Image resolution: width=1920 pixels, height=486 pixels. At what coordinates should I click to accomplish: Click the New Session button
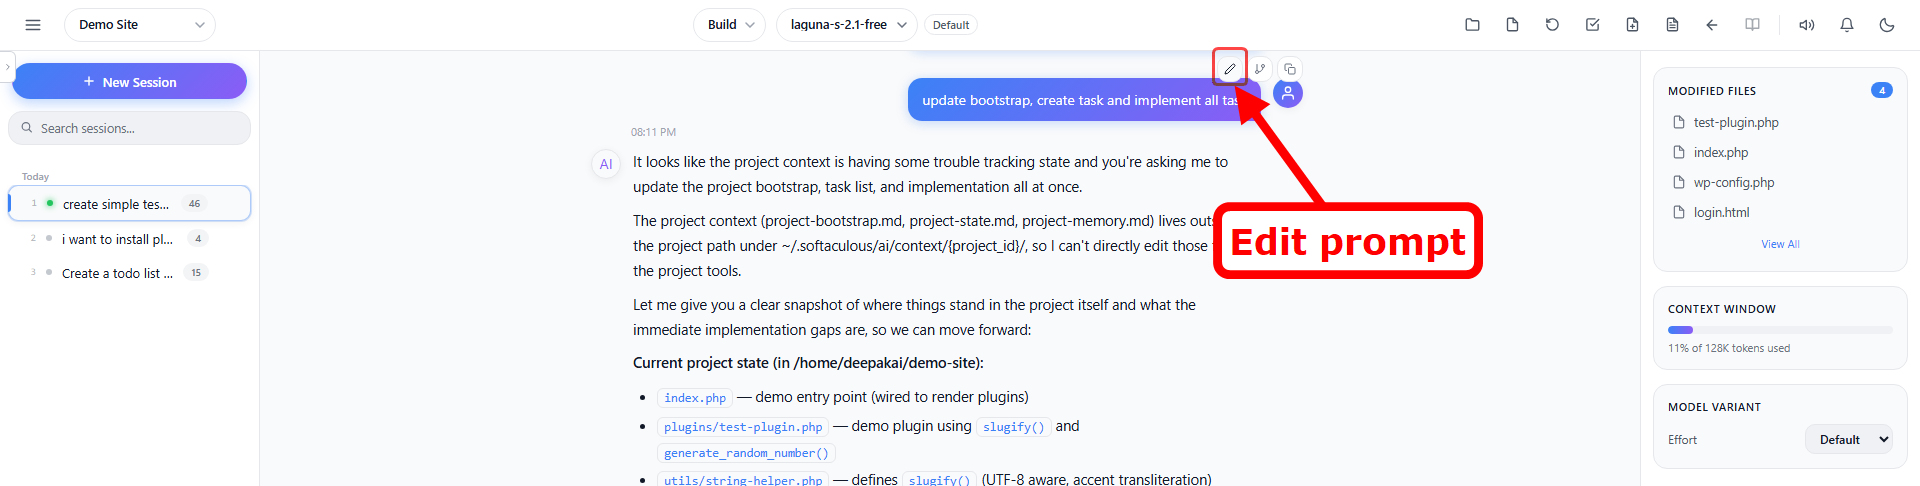(130, 81)
